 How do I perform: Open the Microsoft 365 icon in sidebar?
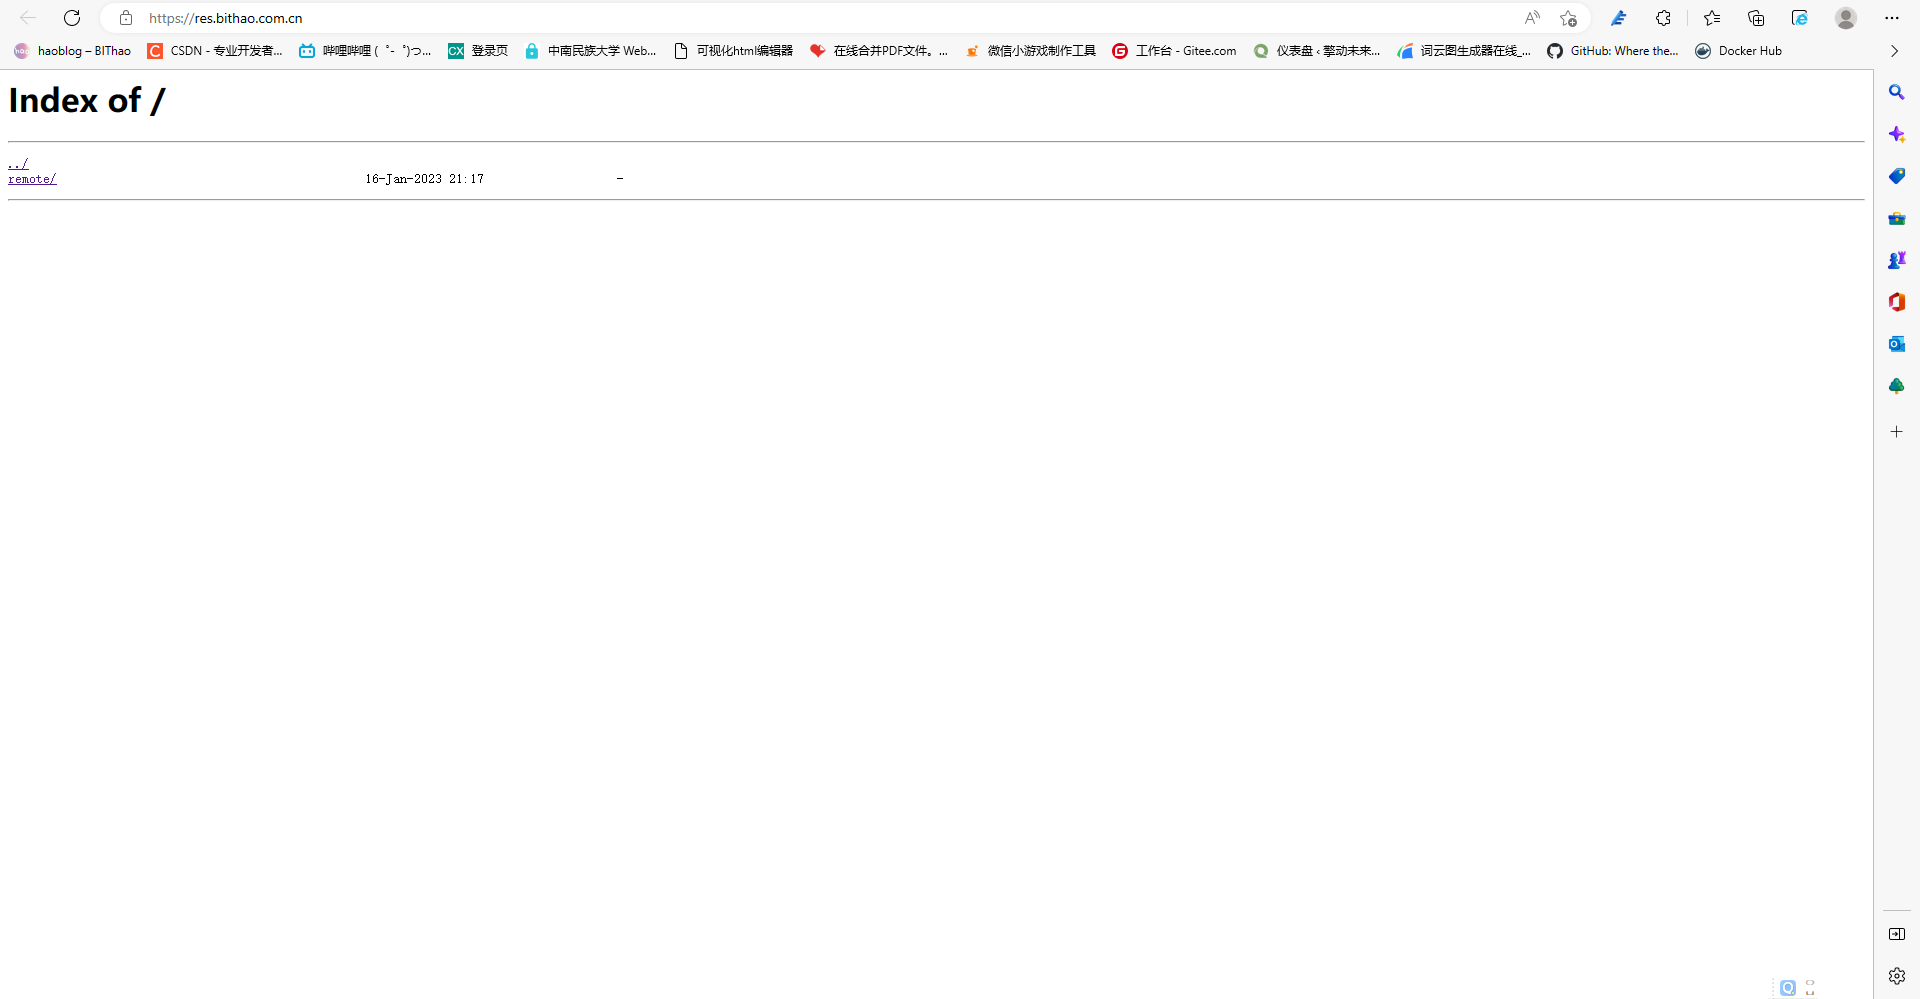1896,302
